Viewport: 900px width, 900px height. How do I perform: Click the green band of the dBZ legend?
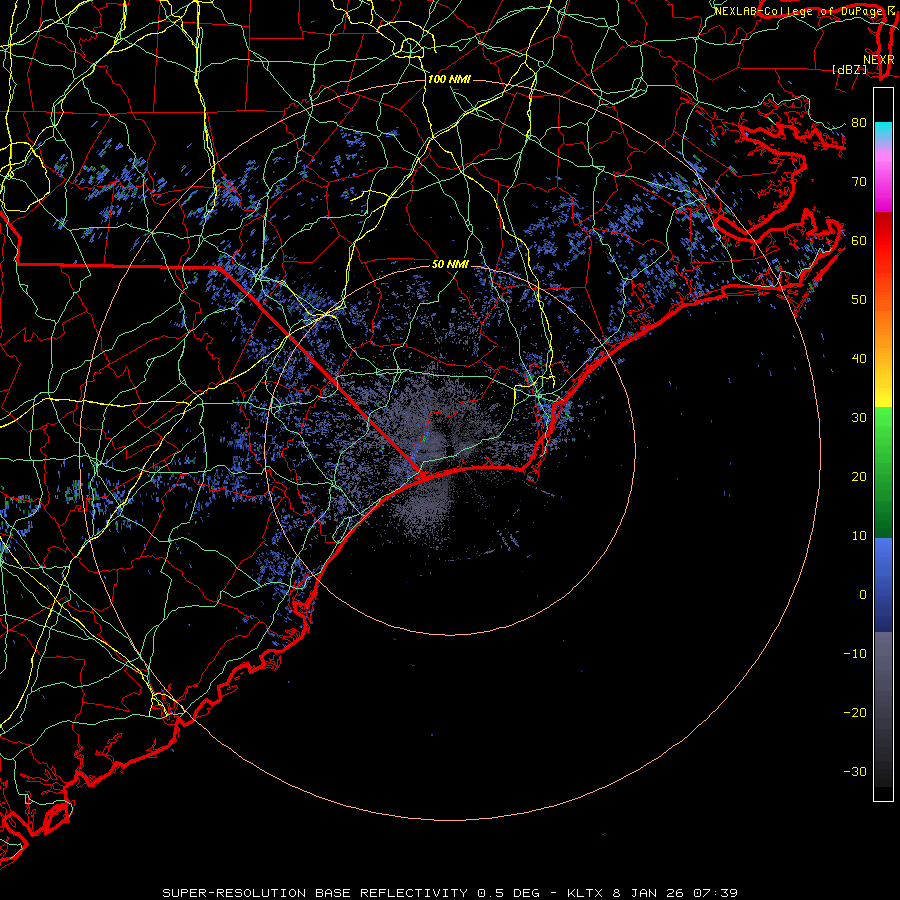(883, 472)
